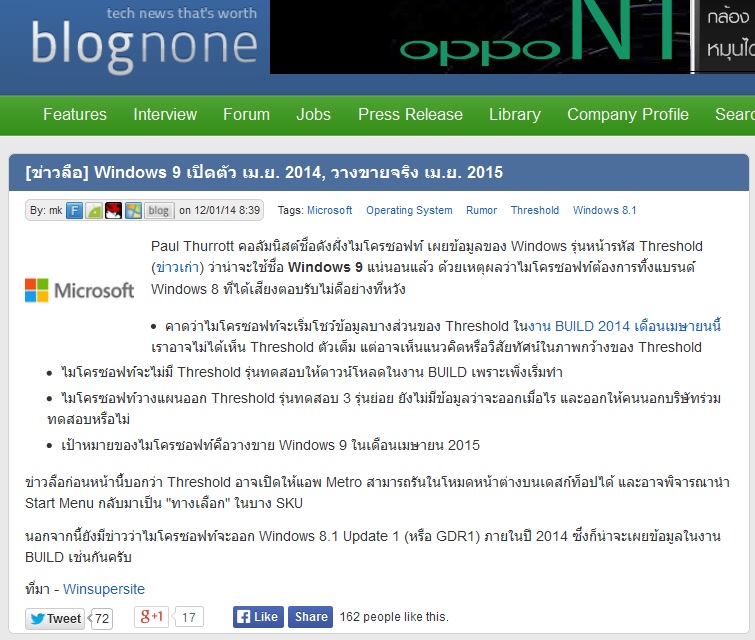This screenshot has height=640, width=755.
Task: Go to the Interview section
Action: pos(165,115)
